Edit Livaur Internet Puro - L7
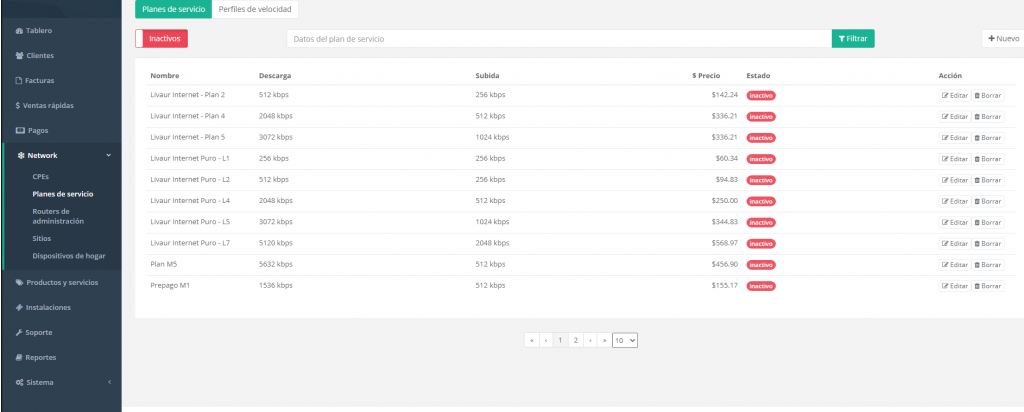 955,244
